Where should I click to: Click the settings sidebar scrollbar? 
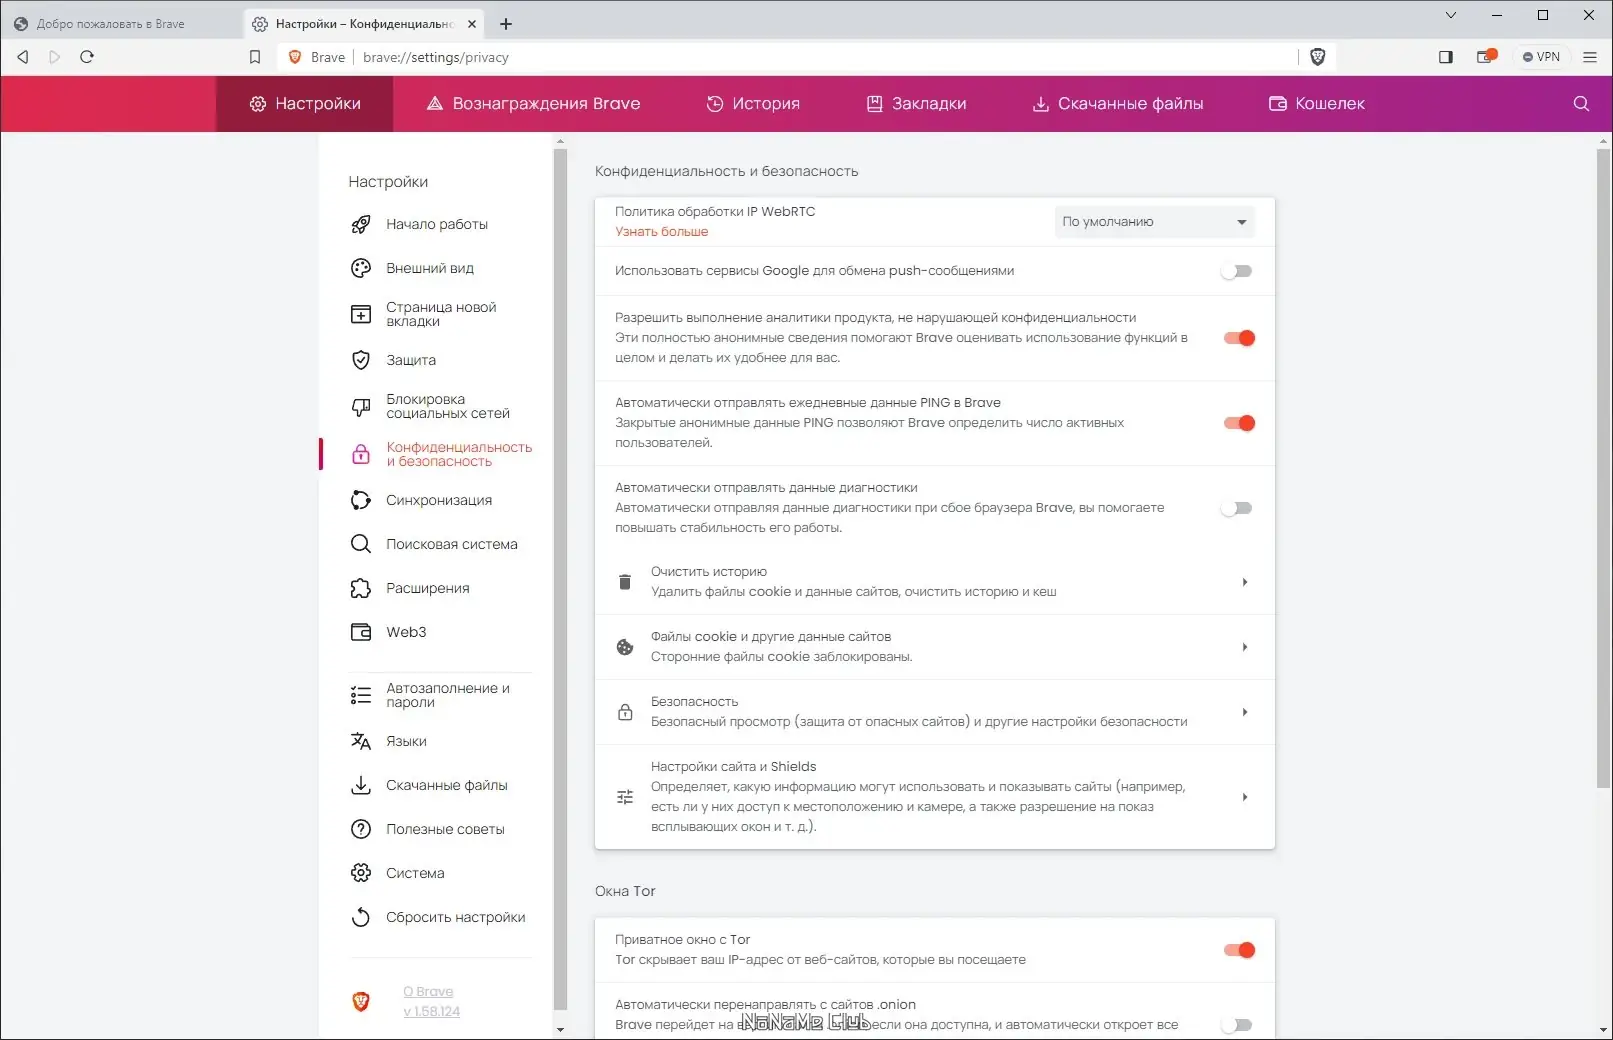(560, 580)
